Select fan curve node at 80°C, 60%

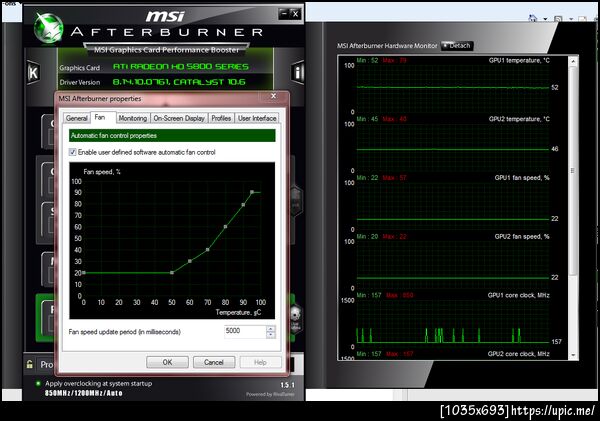[225, 227]
